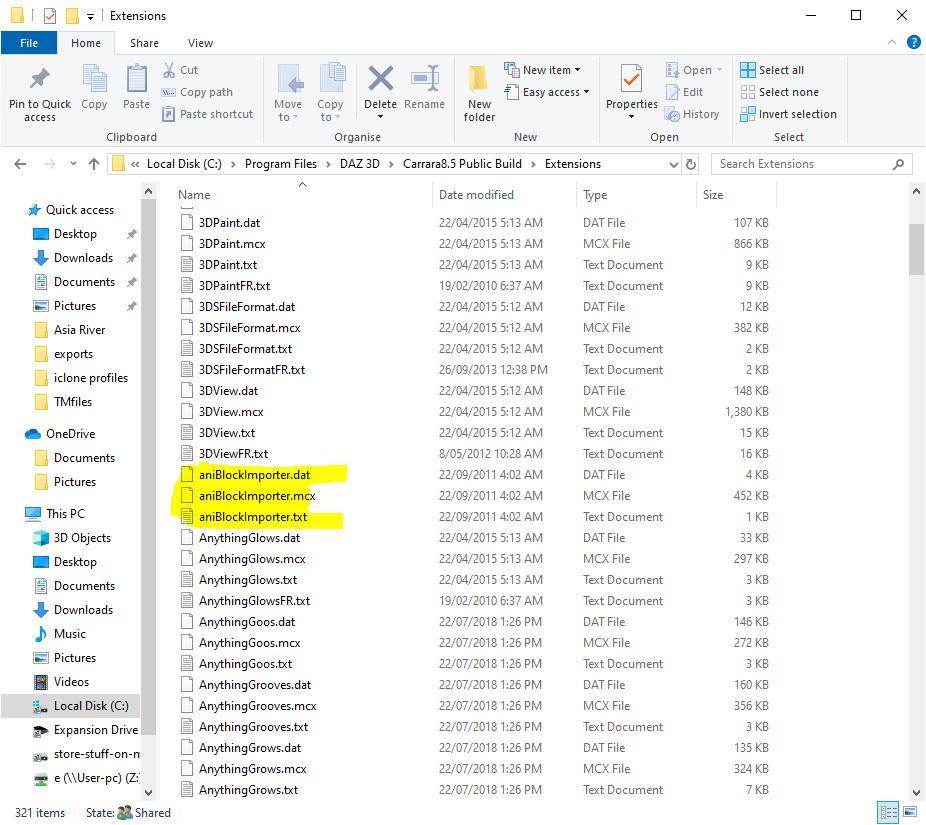Select aniBlockImporter.dat file
Screen dimensions: 926x825
point(255,475)
